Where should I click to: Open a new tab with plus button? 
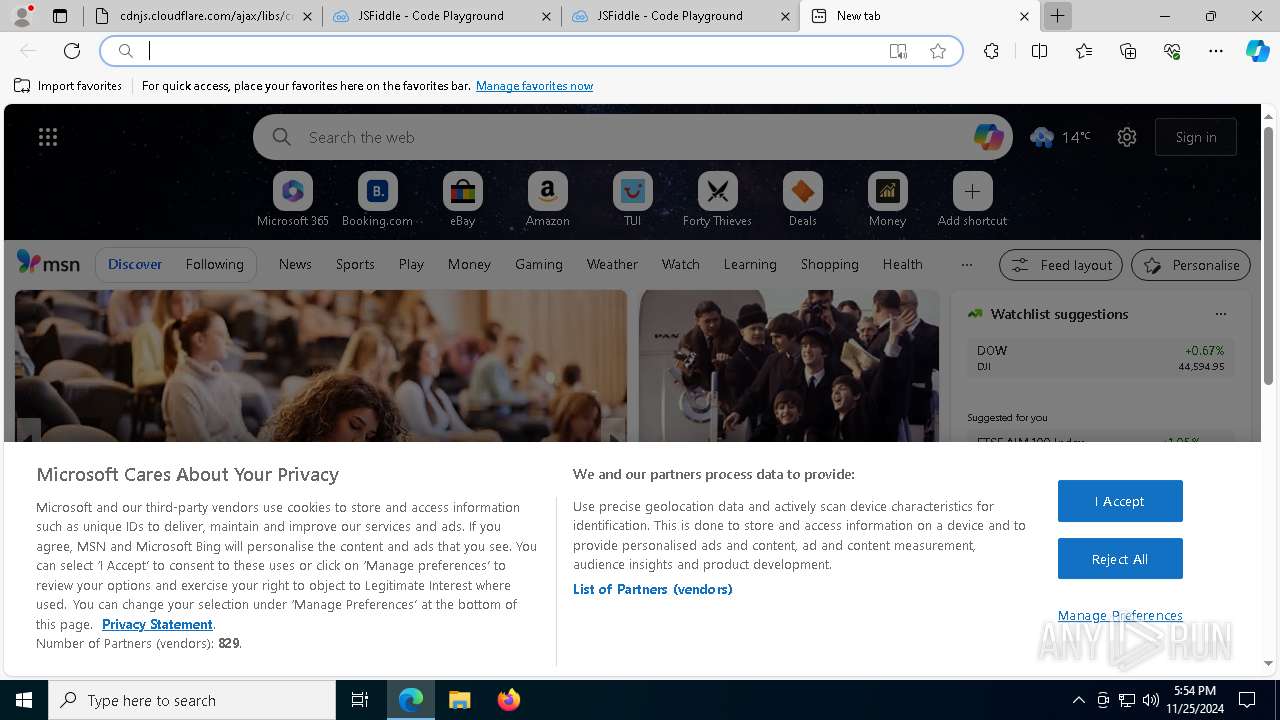pos(1057,16)
